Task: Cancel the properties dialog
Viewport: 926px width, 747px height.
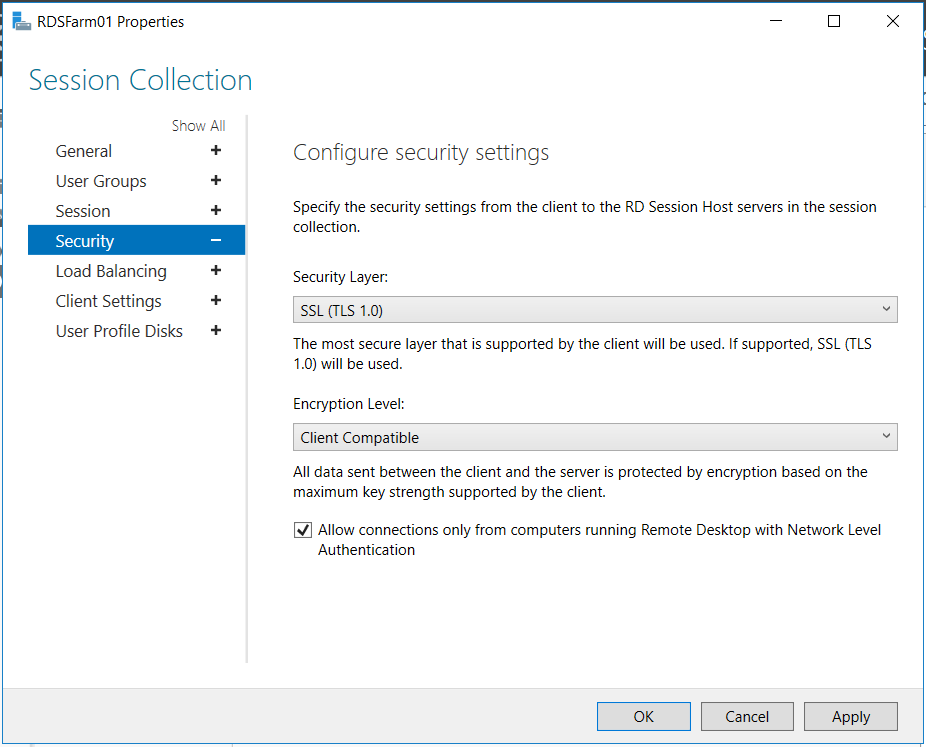Action: click(x=747, y=716)
